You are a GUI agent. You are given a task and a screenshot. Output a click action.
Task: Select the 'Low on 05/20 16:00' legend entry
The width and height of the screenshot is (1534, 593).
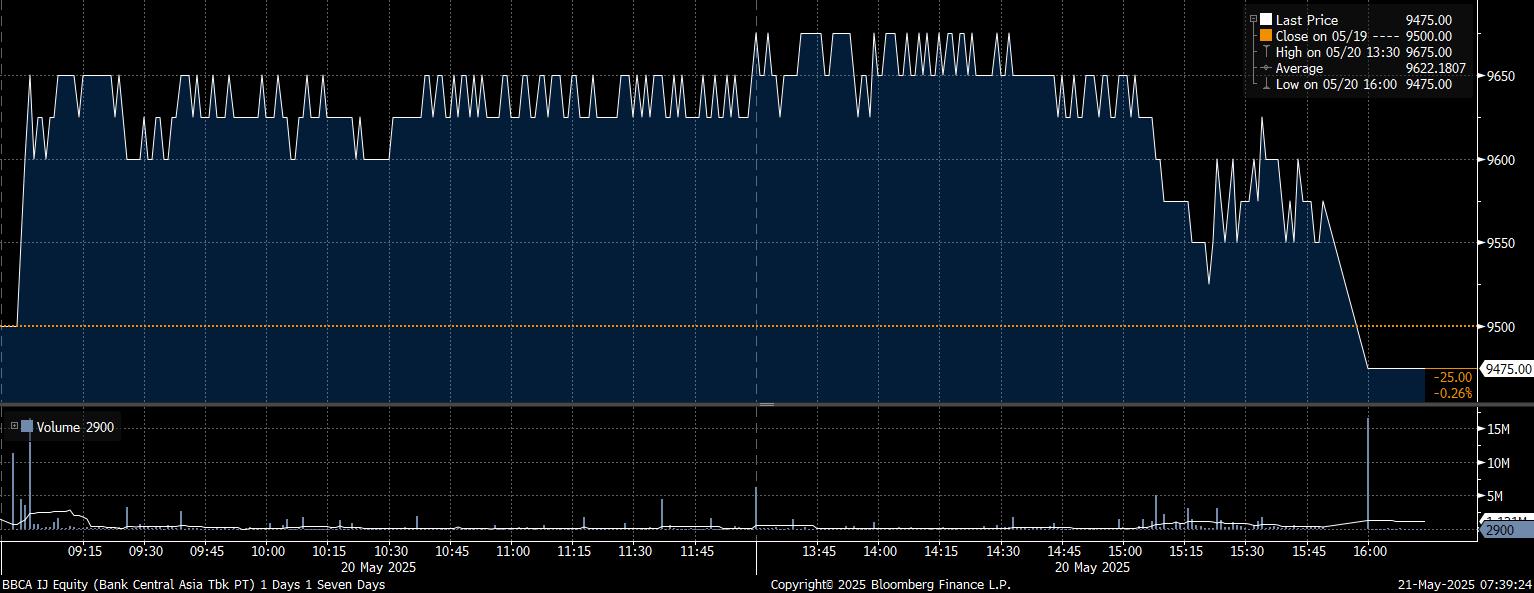(1337, 84)
